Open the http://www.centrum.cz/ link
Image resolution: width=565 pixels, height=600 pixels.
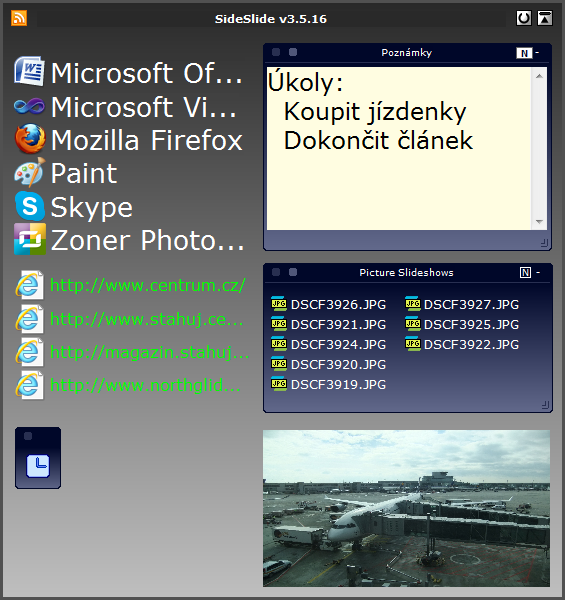tap(148, 285)
